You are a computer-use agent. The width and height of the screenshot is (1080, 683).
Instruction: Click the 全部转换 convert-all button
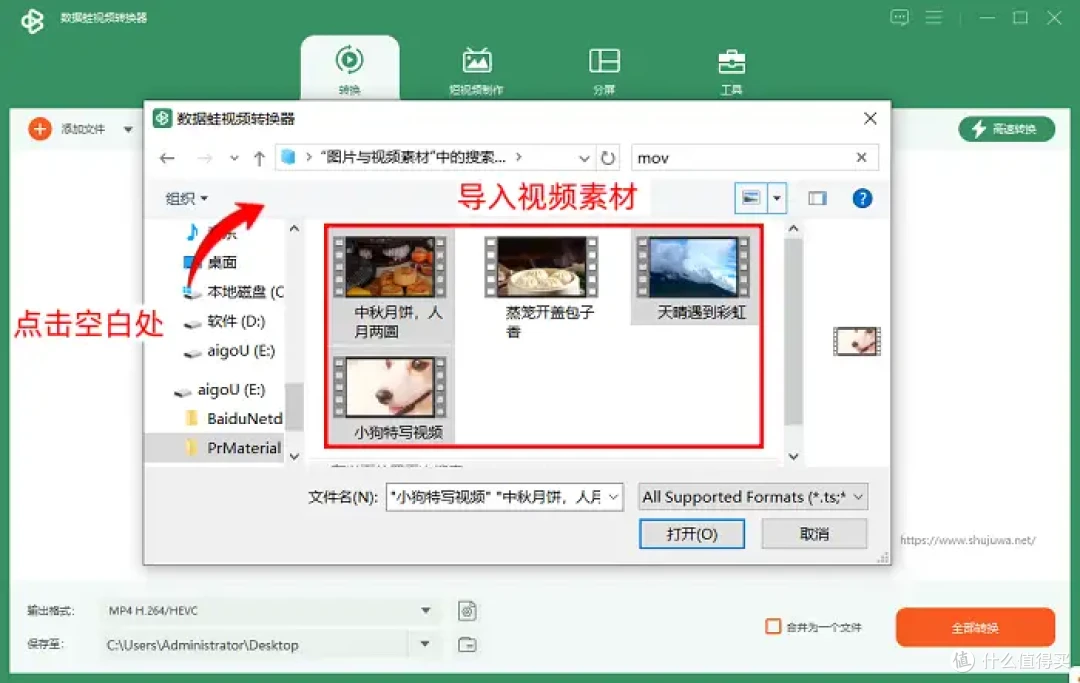pos(975,627)
